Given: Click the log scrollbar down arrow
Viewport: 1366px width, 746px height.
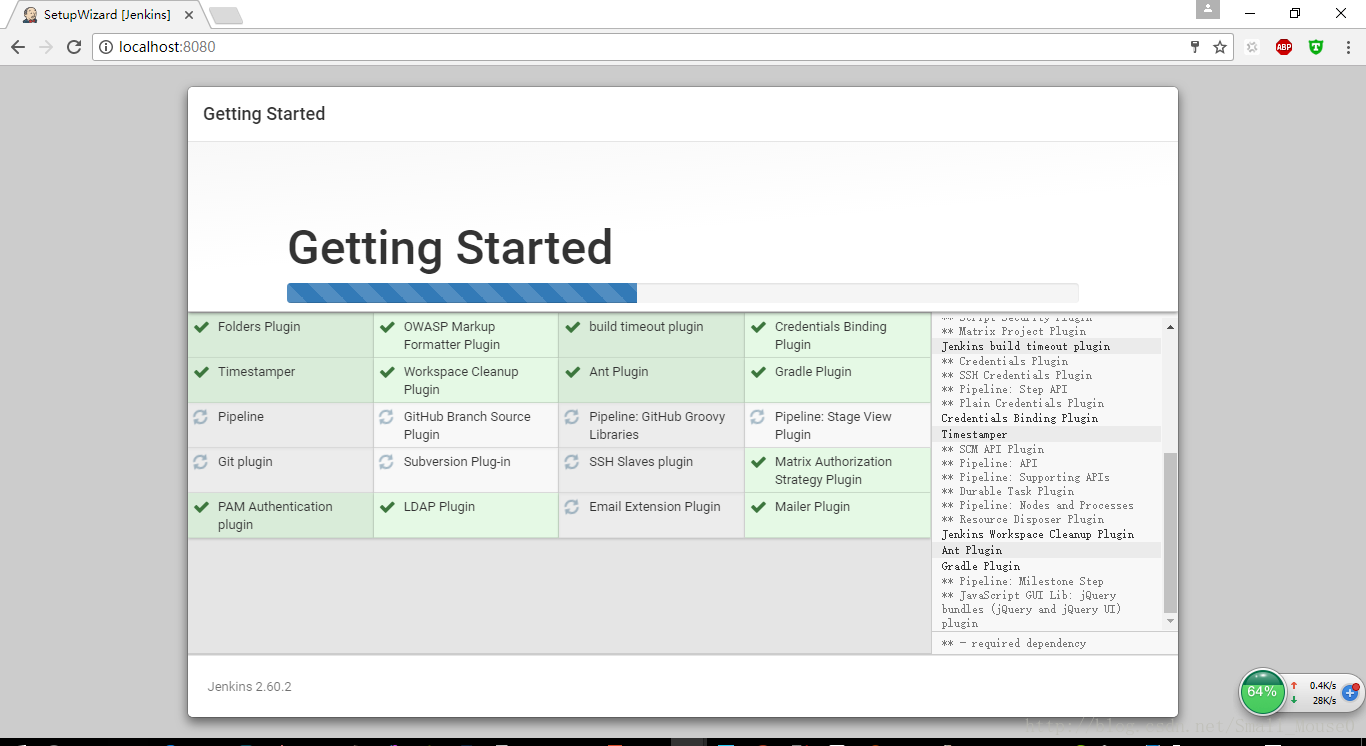Looking at the screenshot, I should click(x=1170, y=622).
